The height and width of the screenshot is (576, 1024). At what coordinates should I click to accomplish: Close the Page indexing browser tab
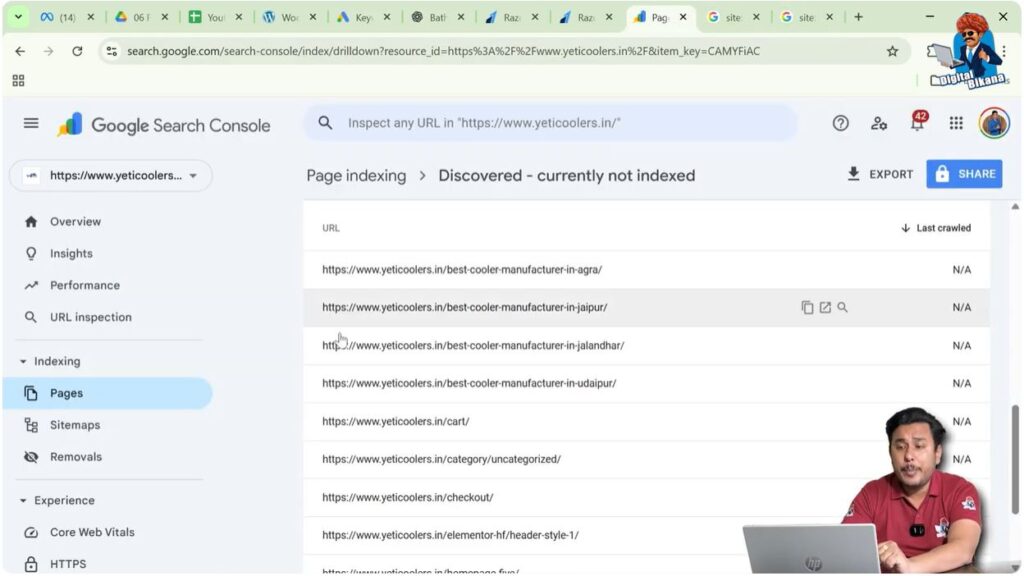(x=683, y=17)
